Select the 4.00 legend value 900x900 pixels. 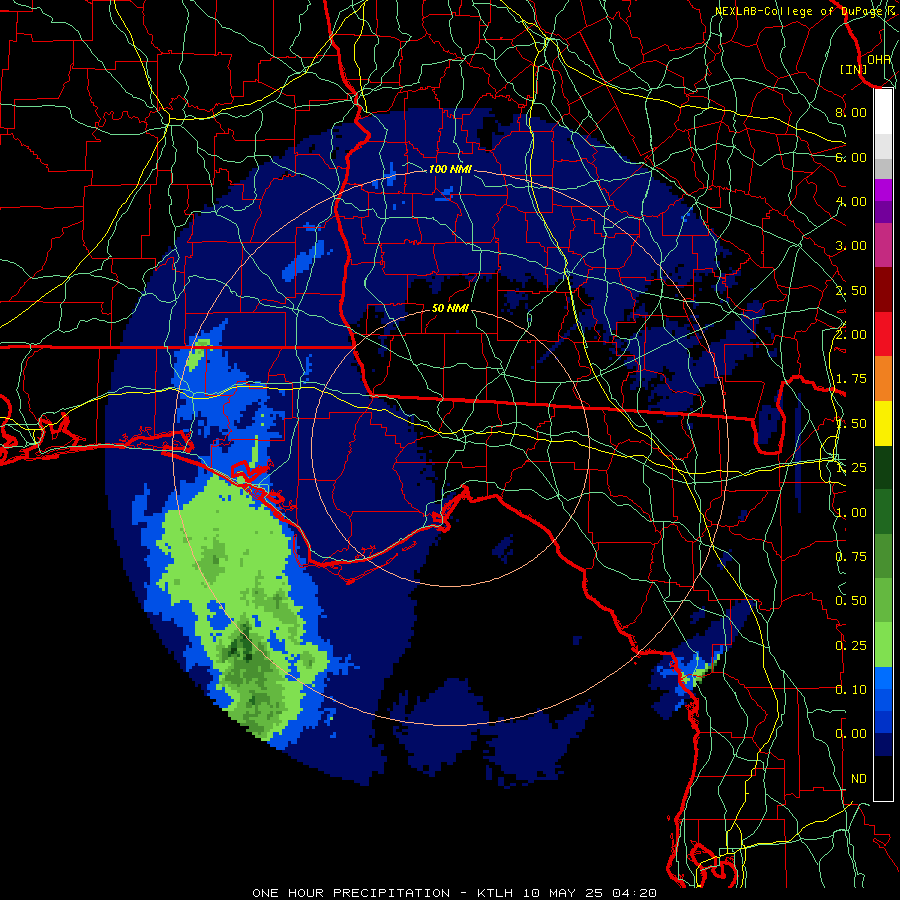[851, 201]
